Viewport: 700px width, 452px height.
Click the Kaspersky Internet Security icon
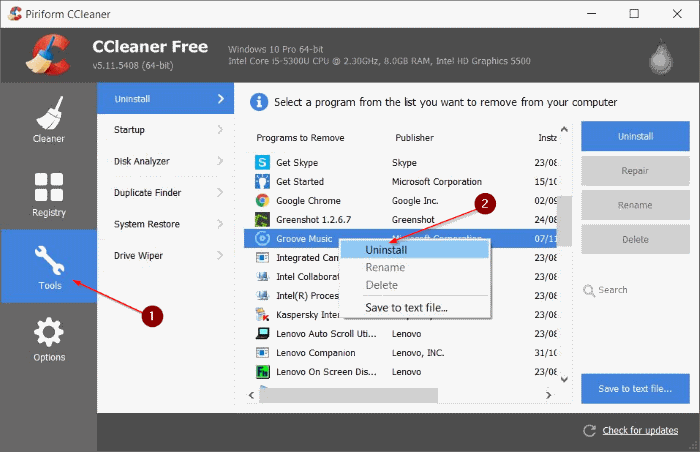click(262, 314)
